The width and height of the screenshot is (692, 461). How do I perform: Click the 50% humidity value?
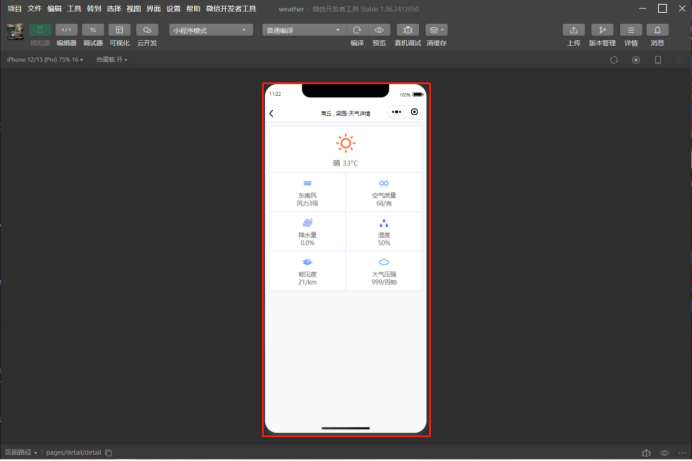point(384,243)
